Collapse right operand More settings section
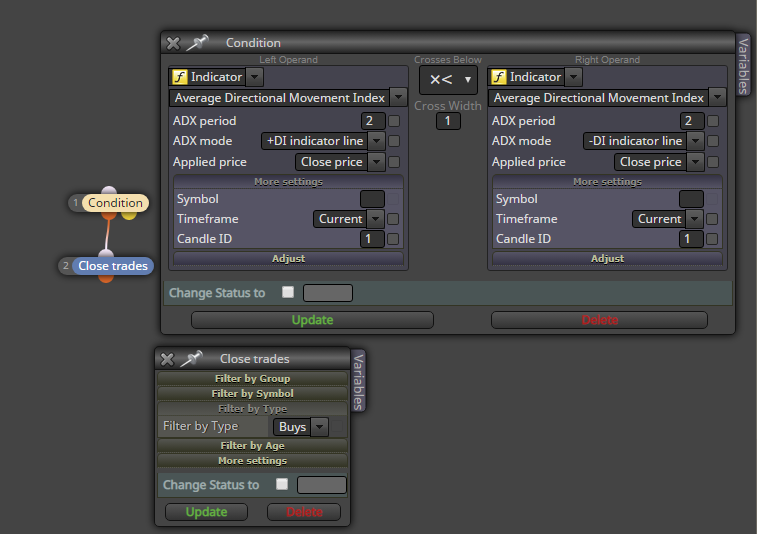 [x=607, y=182]
